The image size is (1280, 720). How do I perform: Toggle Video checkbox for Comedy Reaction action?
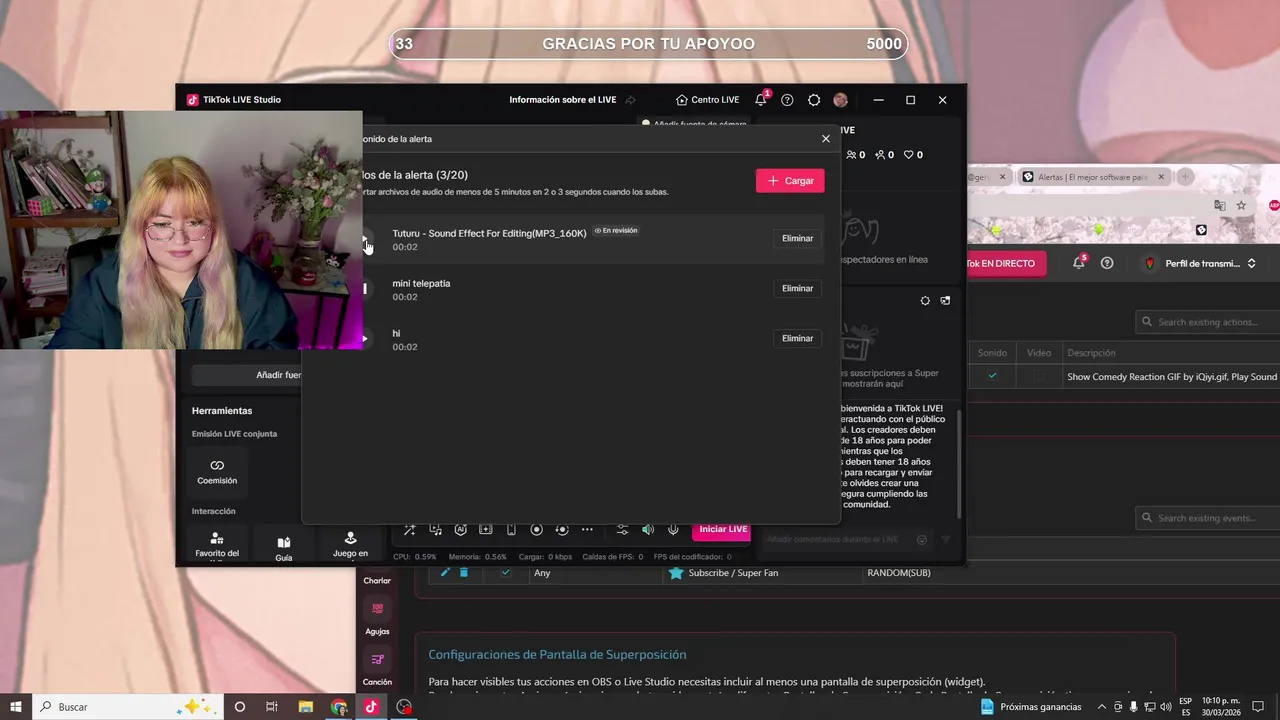[1039, 377]
